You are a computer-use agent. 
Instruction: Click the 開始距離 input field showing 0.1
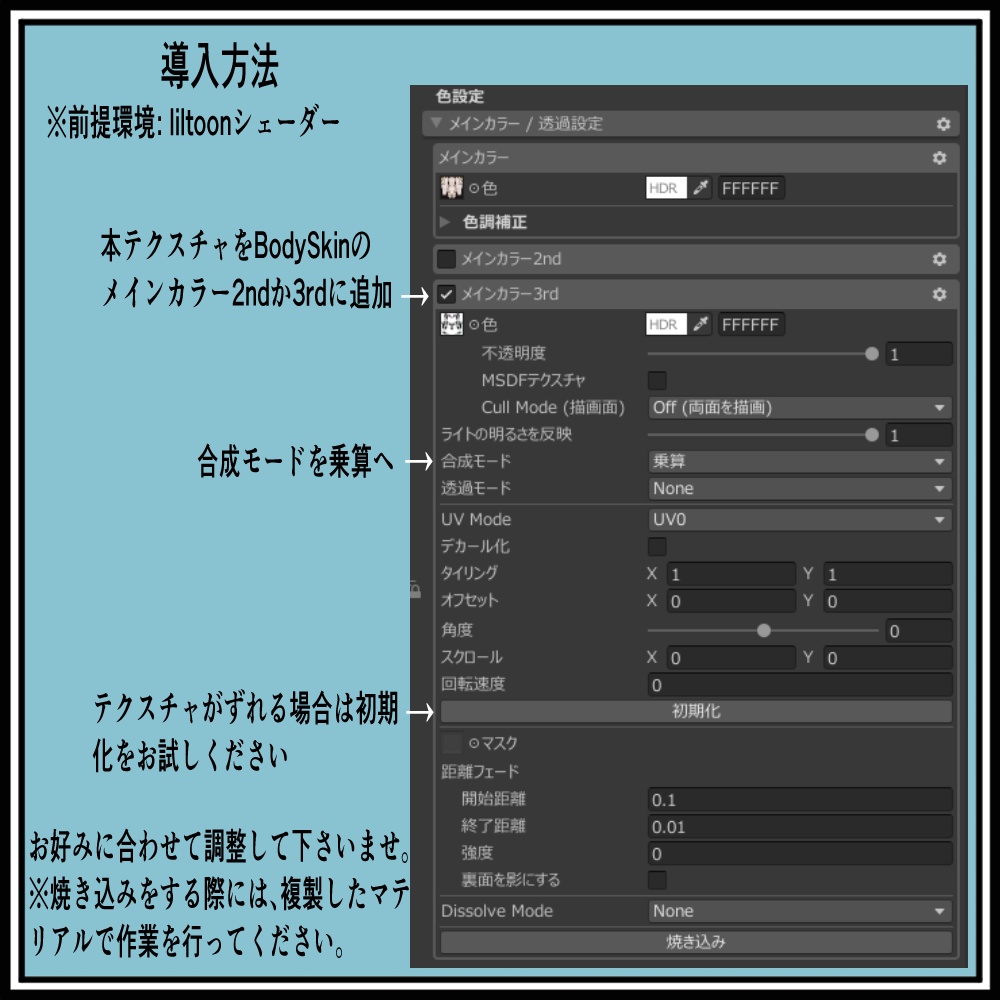[x=799, y=799]
